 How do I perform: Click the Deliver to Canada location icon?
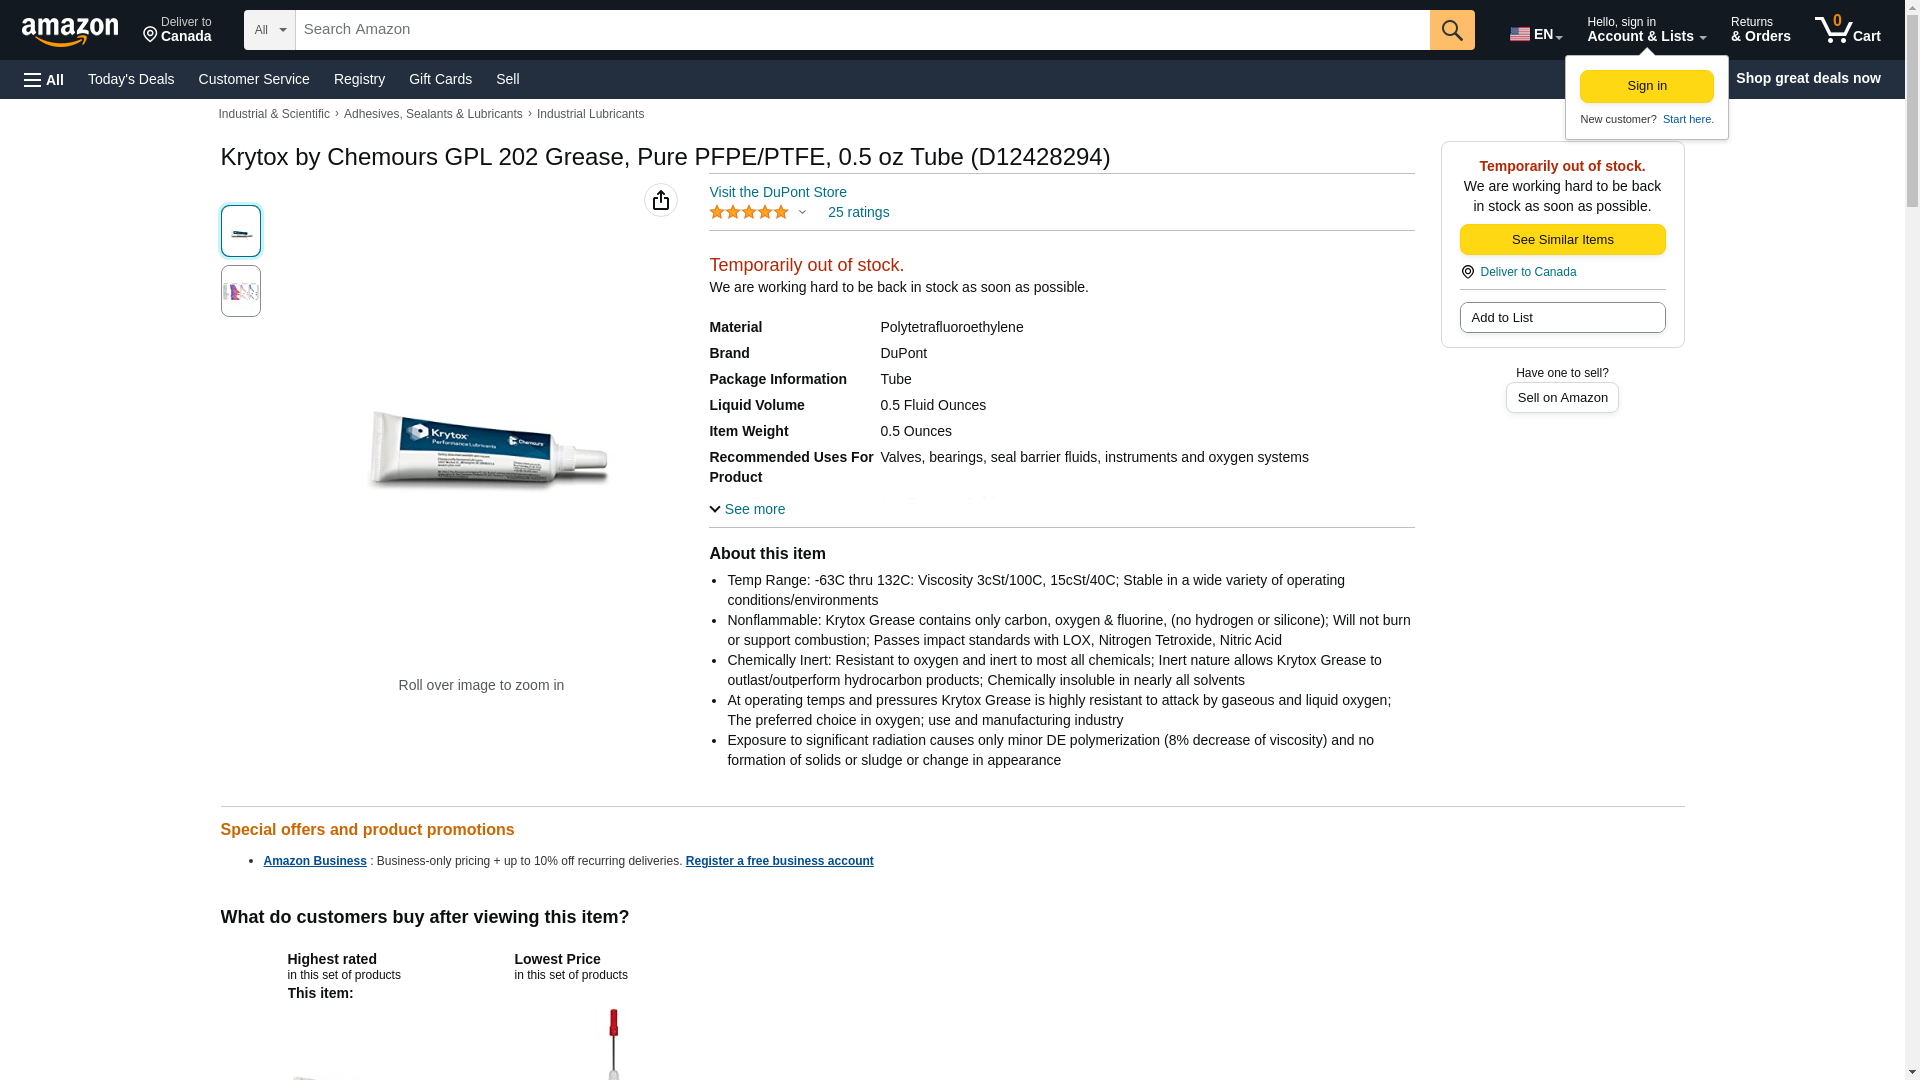1468,272
